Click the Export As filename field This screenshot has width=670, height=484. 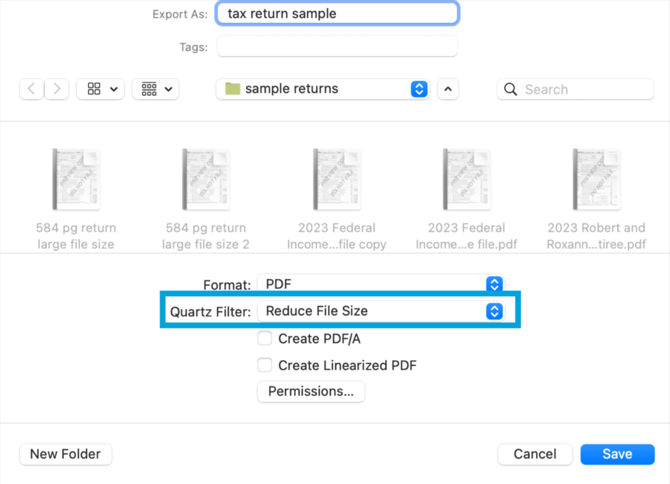pos(336,14)
